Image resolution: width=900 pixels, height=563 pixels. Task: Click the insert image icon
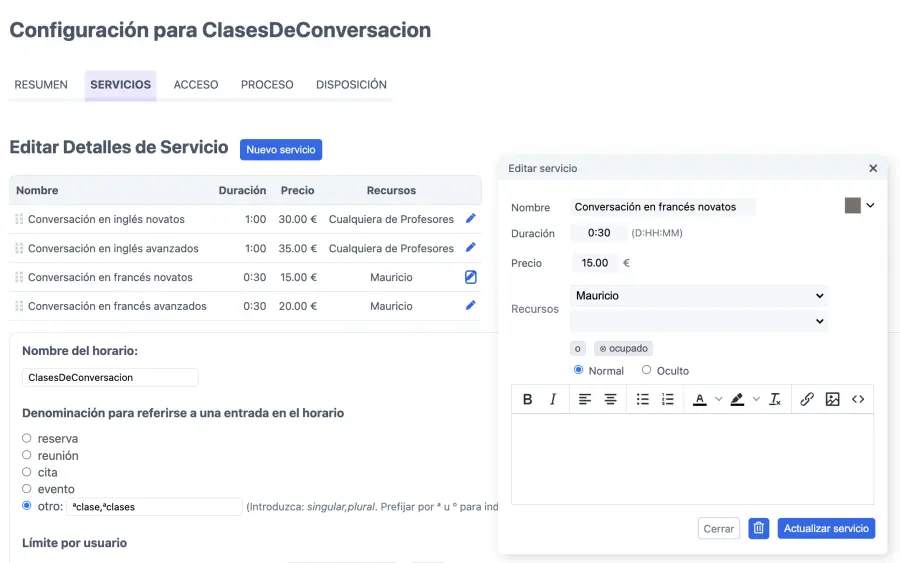pos(832,400)
